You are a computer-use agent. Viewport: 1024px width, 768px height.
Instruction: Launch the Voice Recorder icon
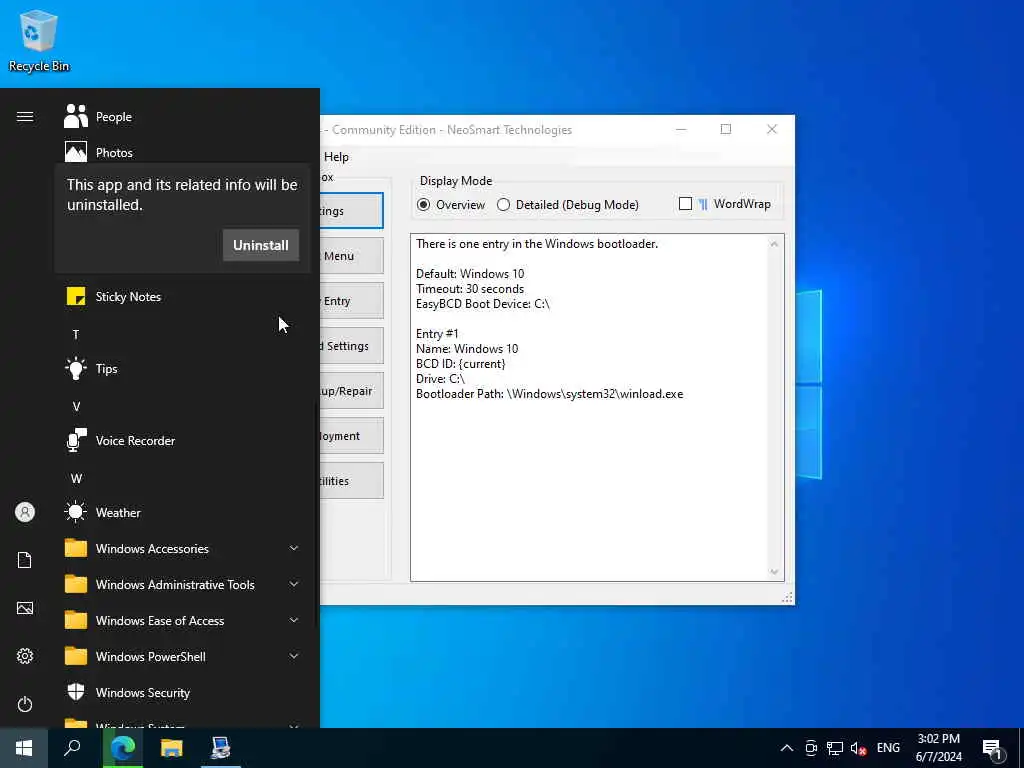pyautogui.click(x=76, y=440)
